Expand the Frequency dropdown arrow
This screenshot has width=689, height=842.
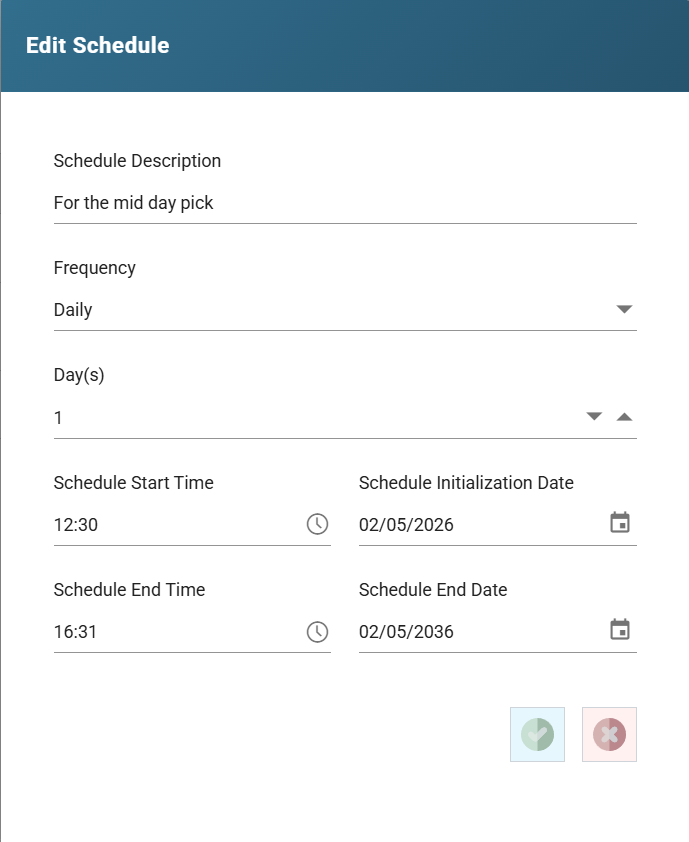point(624,309)
